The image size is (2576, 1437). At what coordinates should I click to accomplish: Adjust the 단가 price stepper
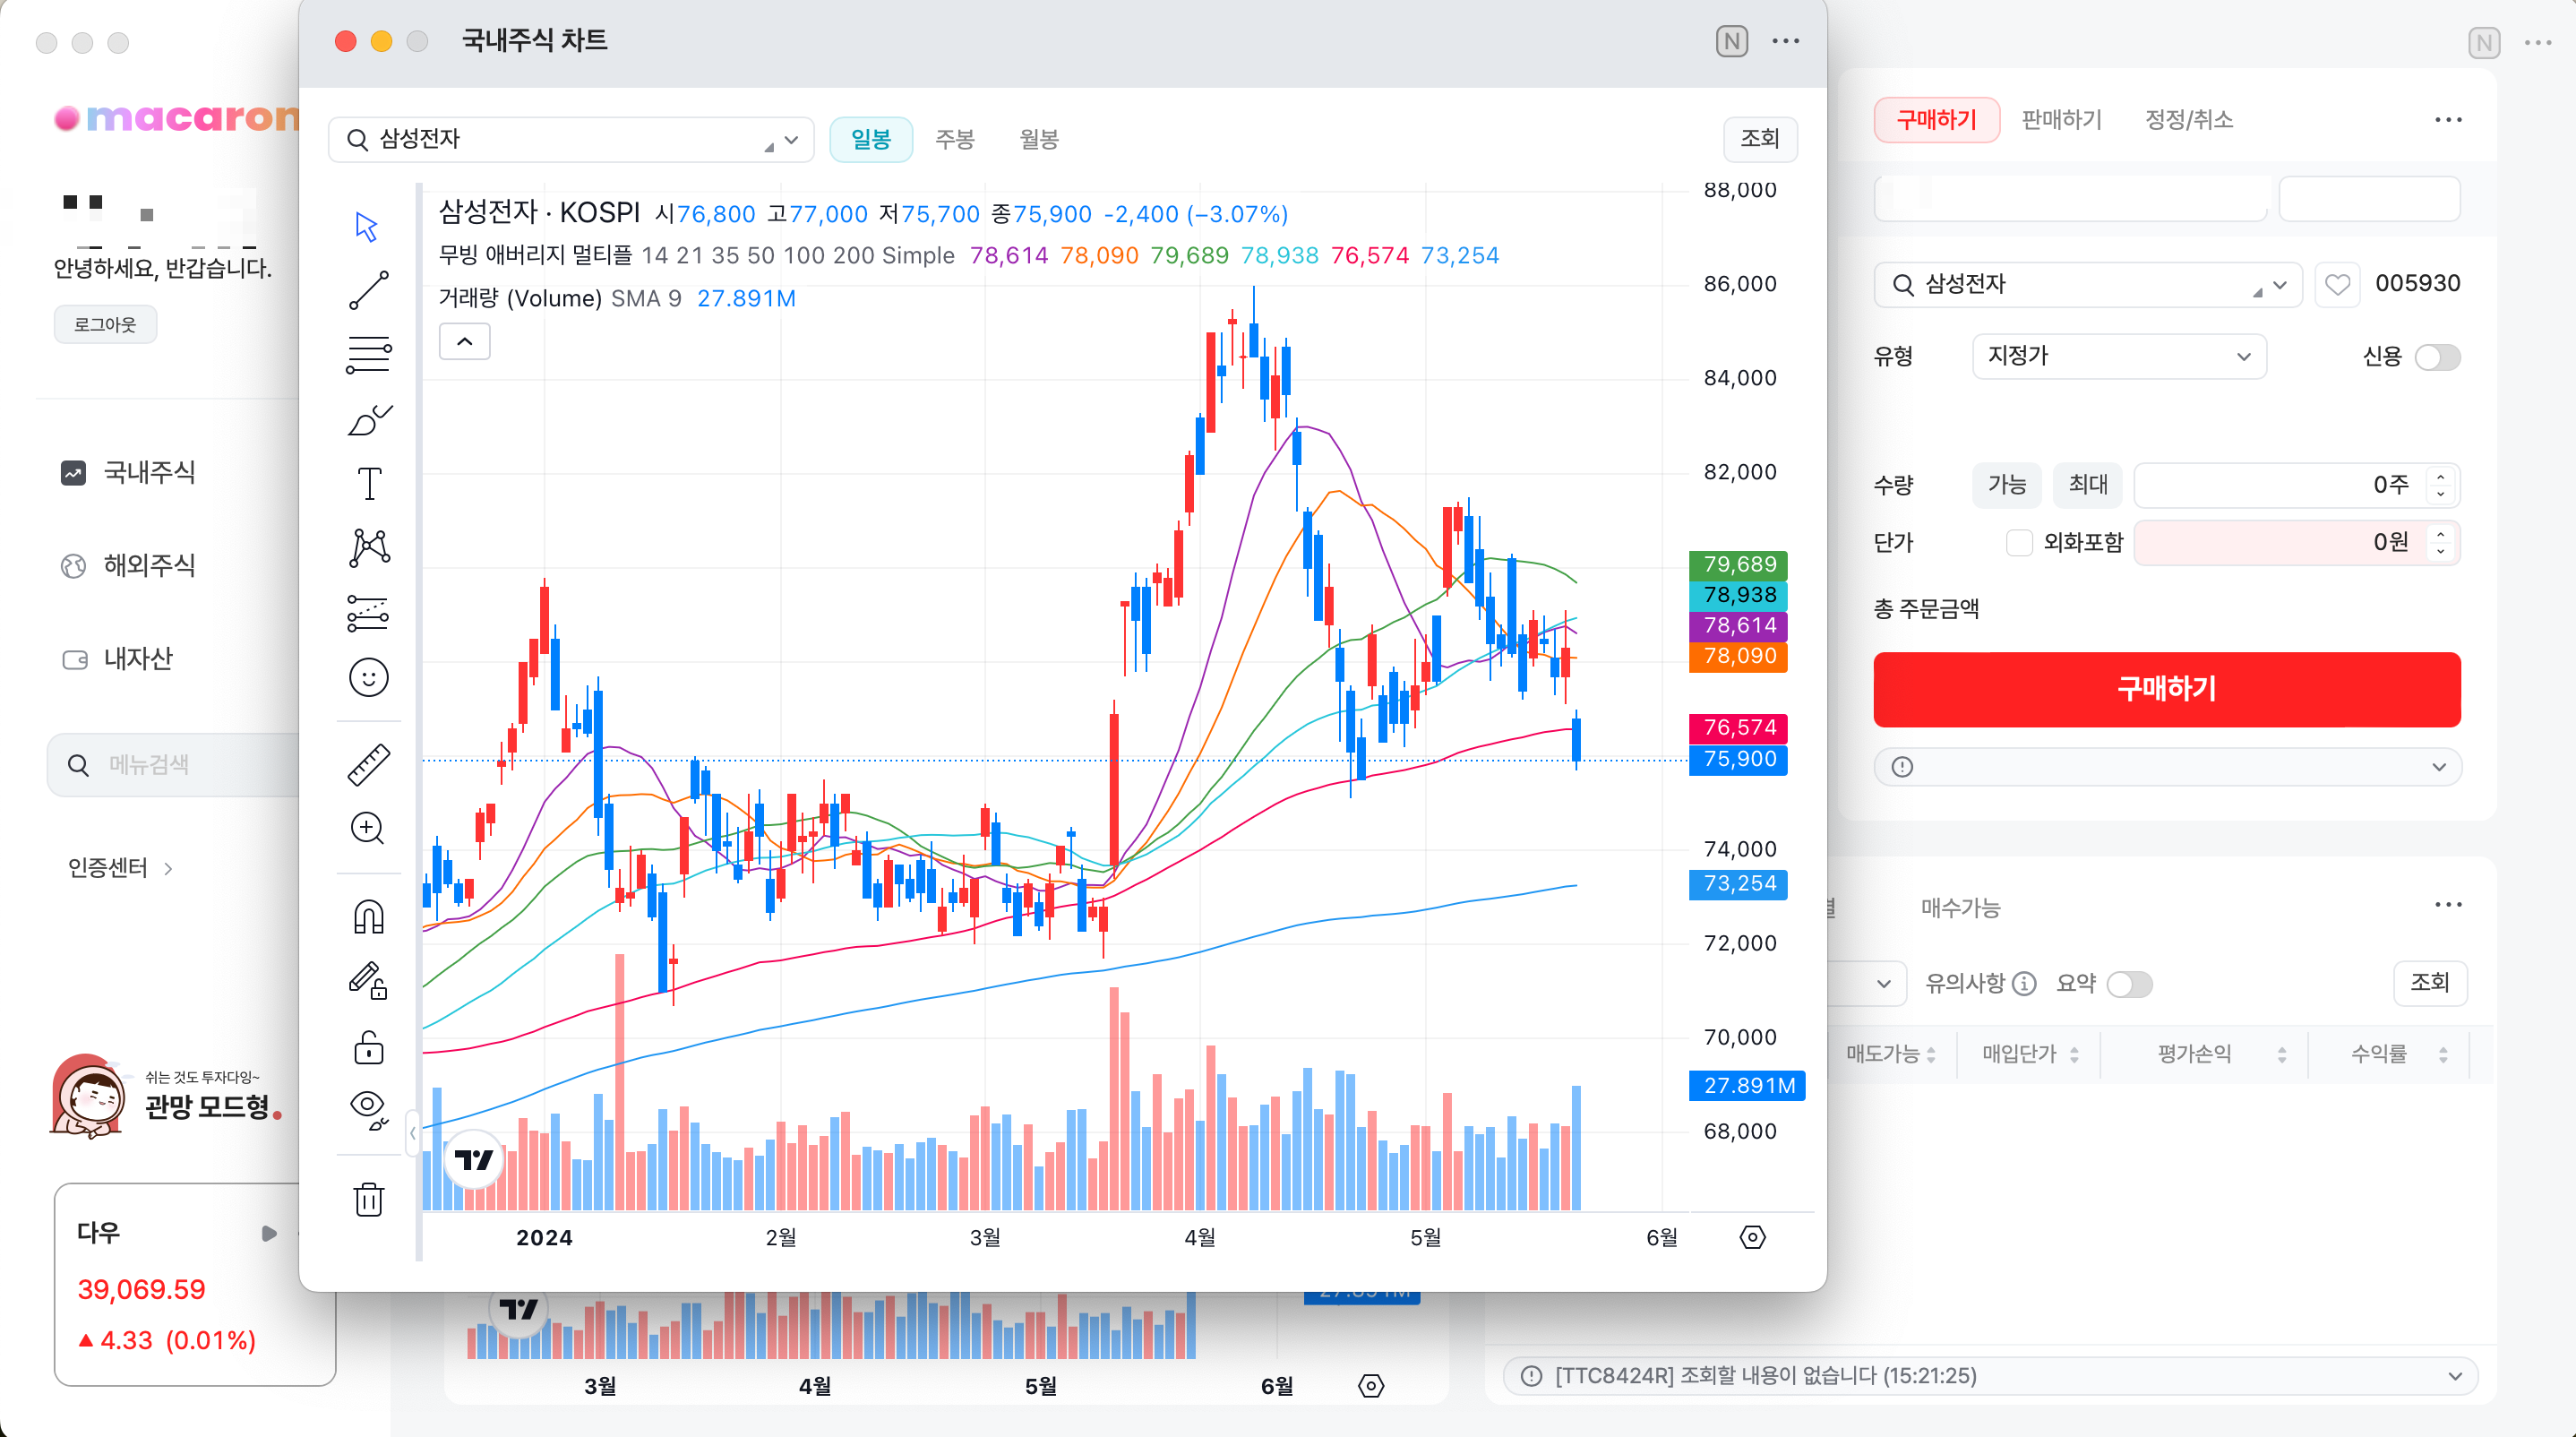(2441, 543)
